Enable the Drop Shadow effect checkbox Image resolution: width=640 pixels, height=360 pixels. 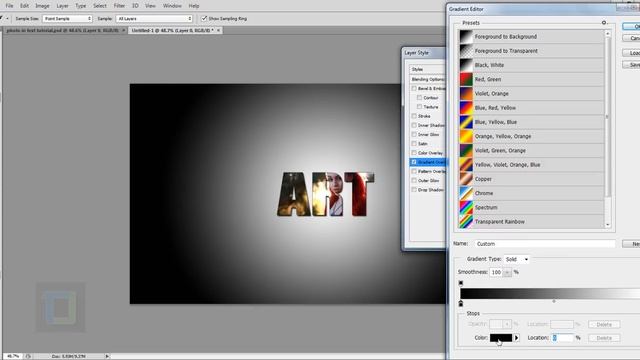[414, 190]
